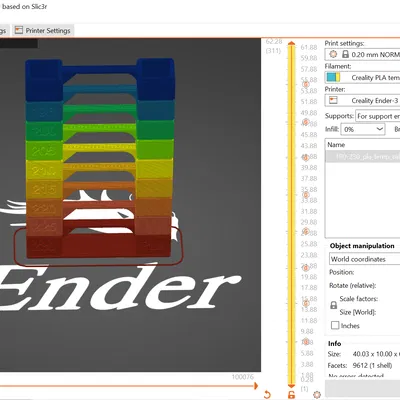Click the Object manipulation heading
Image resolution: width=400 pixels, height=400 pixels.
pos(362,246)
